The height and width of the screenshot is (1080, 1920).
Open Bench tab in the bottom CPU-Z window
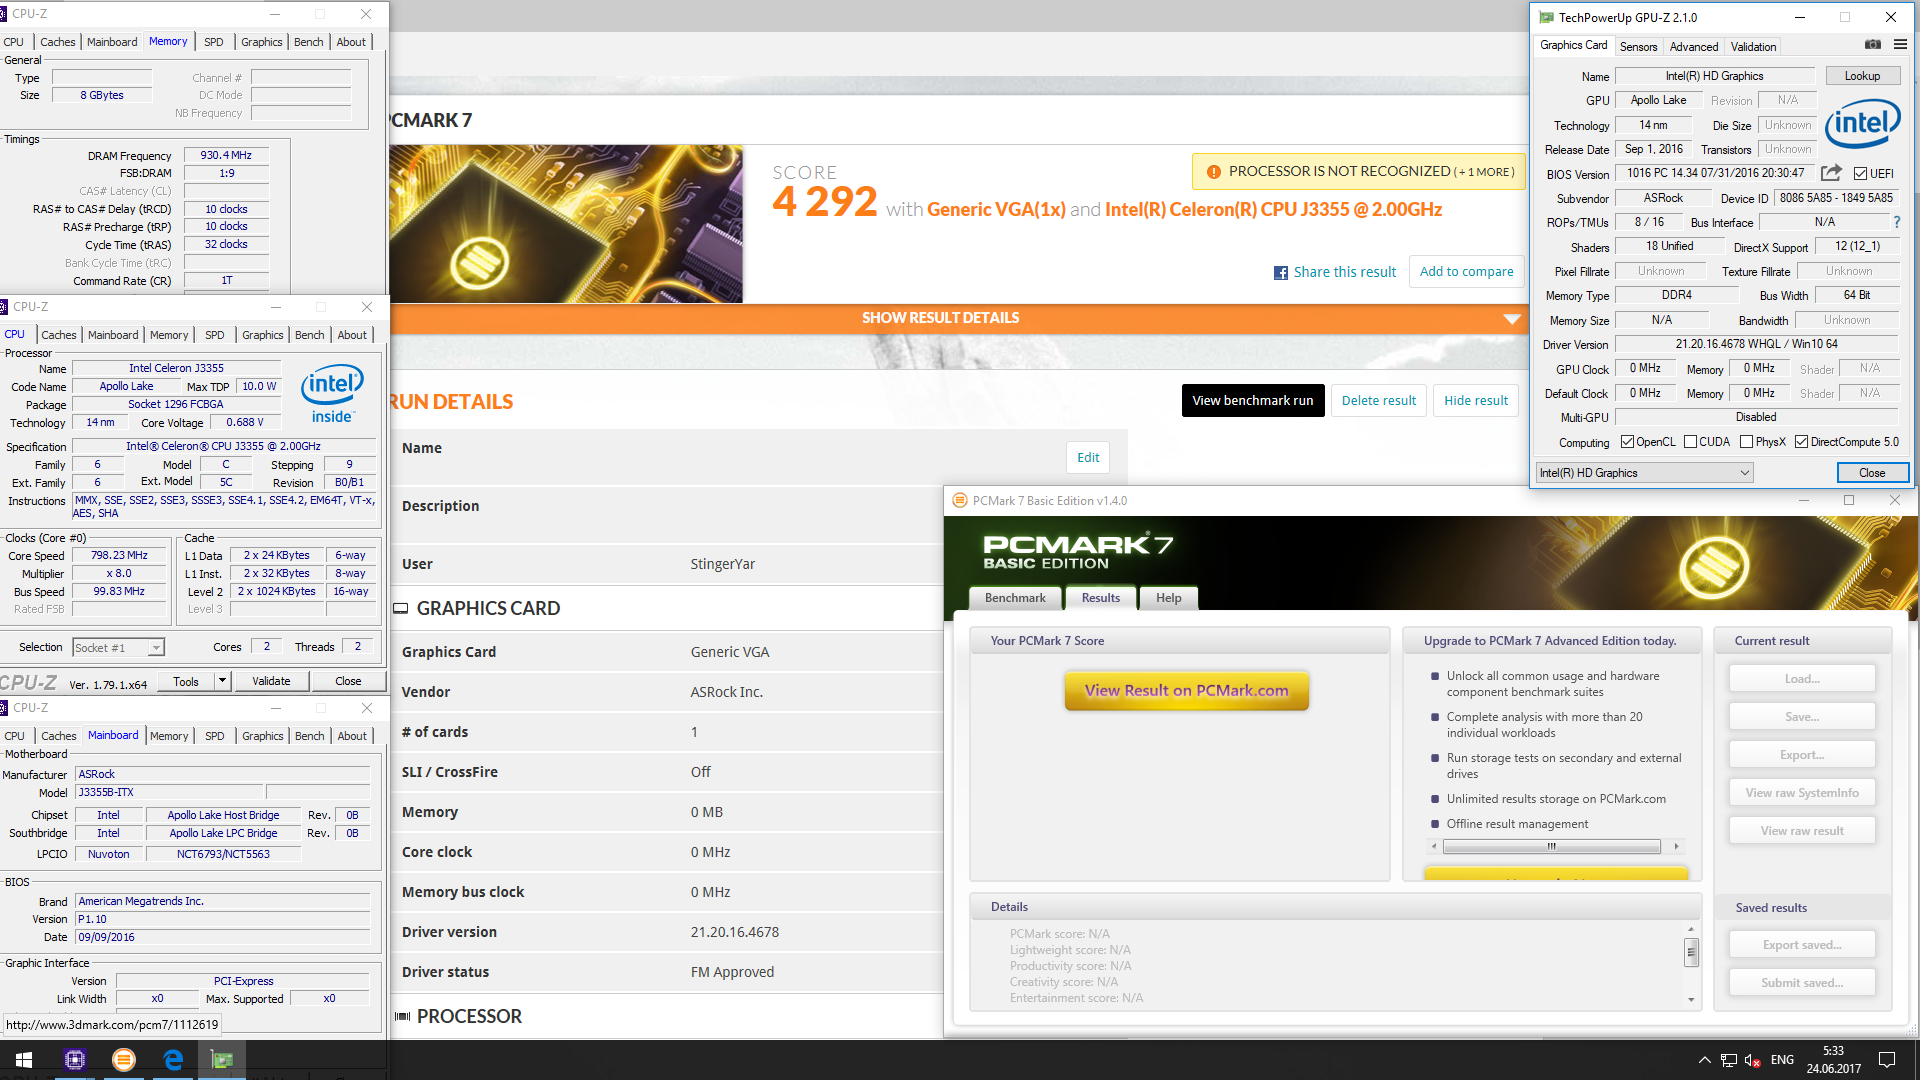[x=310, y=736]
